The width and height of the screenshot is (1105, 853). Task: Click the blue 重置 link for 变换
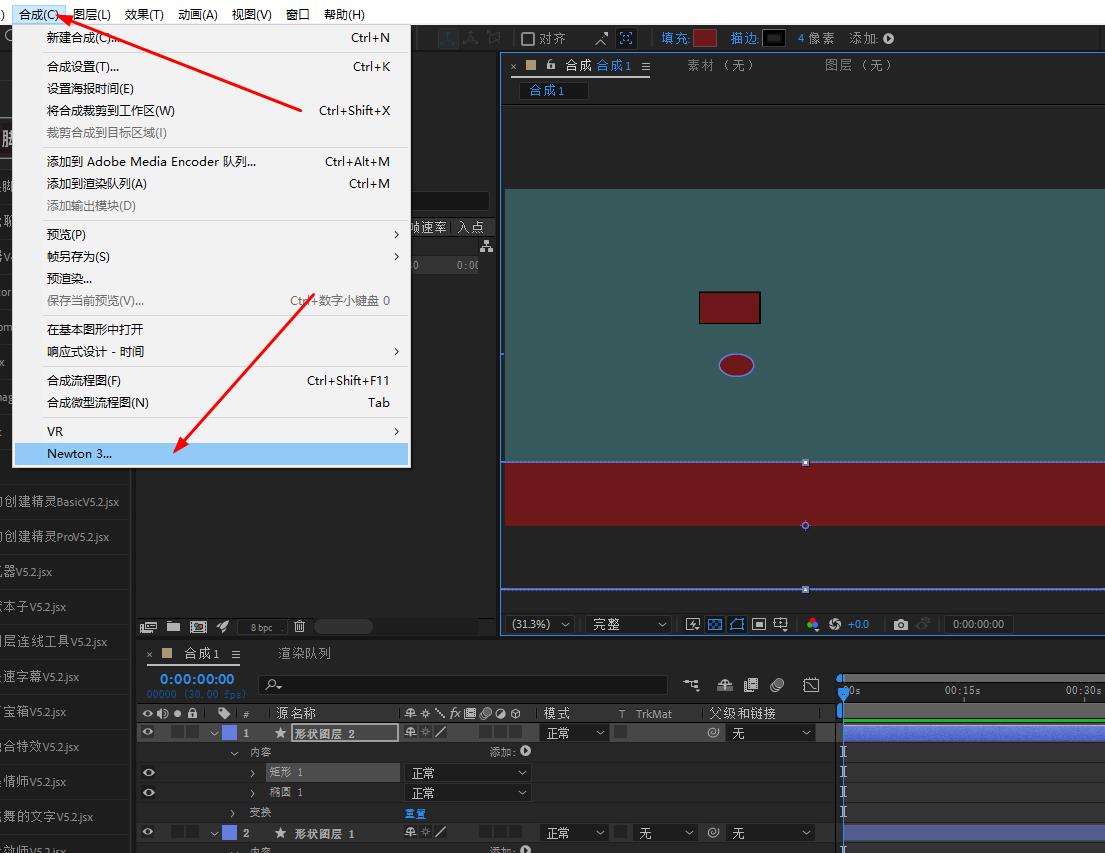coord(415,814)
